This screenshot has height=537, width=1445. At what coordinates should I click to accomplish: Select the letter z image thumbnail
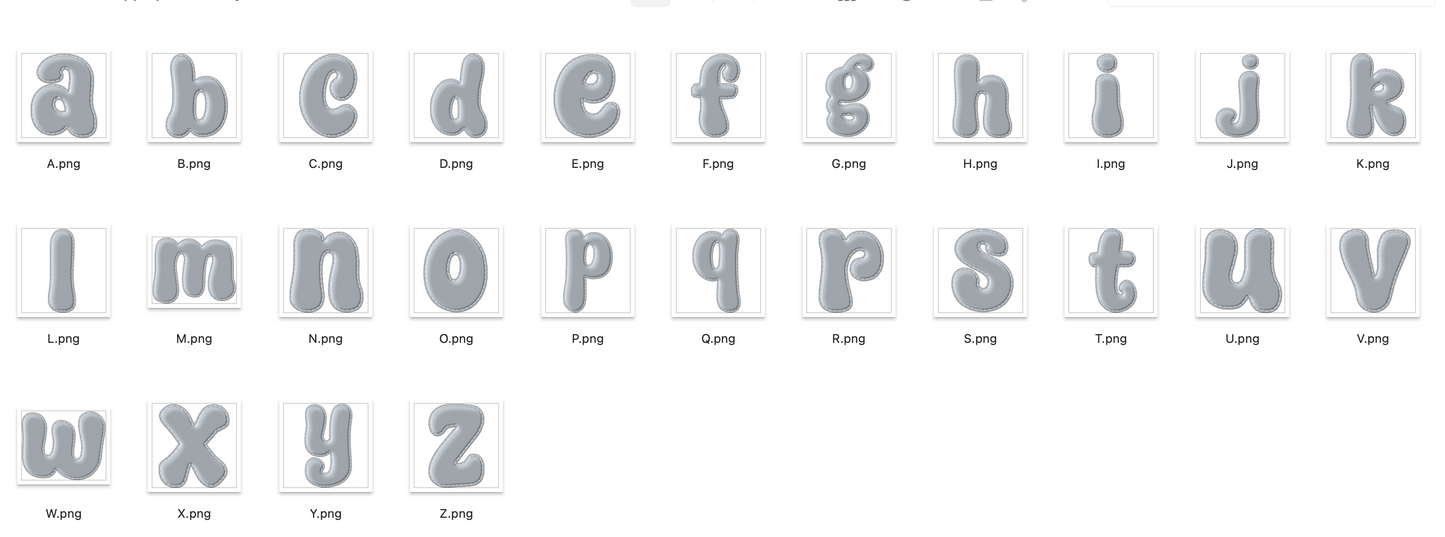456,446
